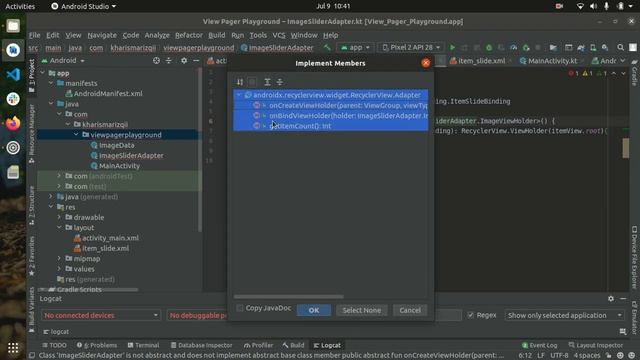
Task: Click the Debug app bug icon
Action: [x=489, y=48]
